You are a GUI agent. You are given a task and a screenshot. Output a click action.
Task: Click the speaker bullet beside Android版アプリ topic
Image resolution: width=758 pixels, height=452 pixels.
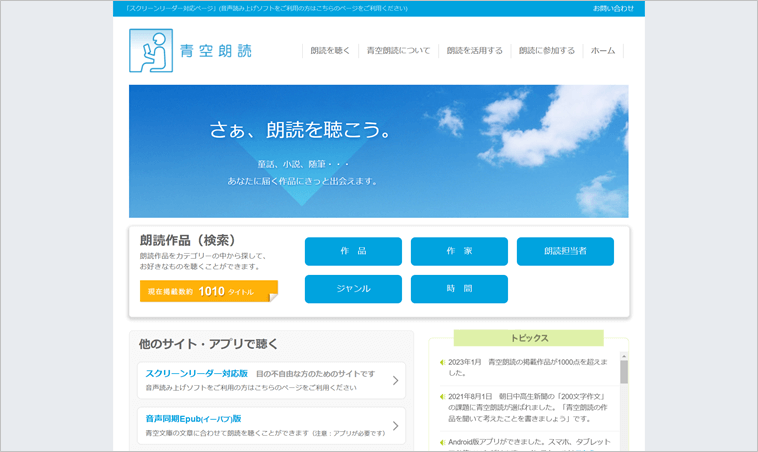[x=442, y=440]
